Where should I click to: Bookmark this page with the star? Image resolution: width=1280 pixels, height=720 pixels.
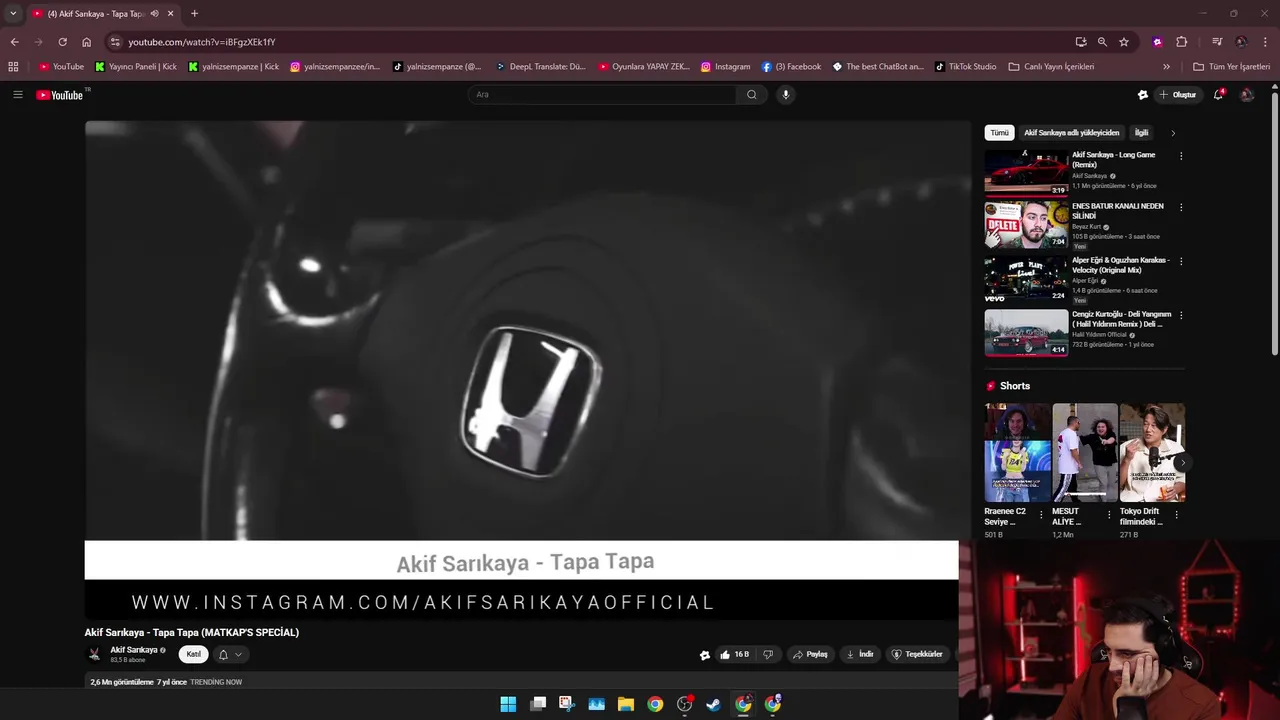(x=1124, y=42)
